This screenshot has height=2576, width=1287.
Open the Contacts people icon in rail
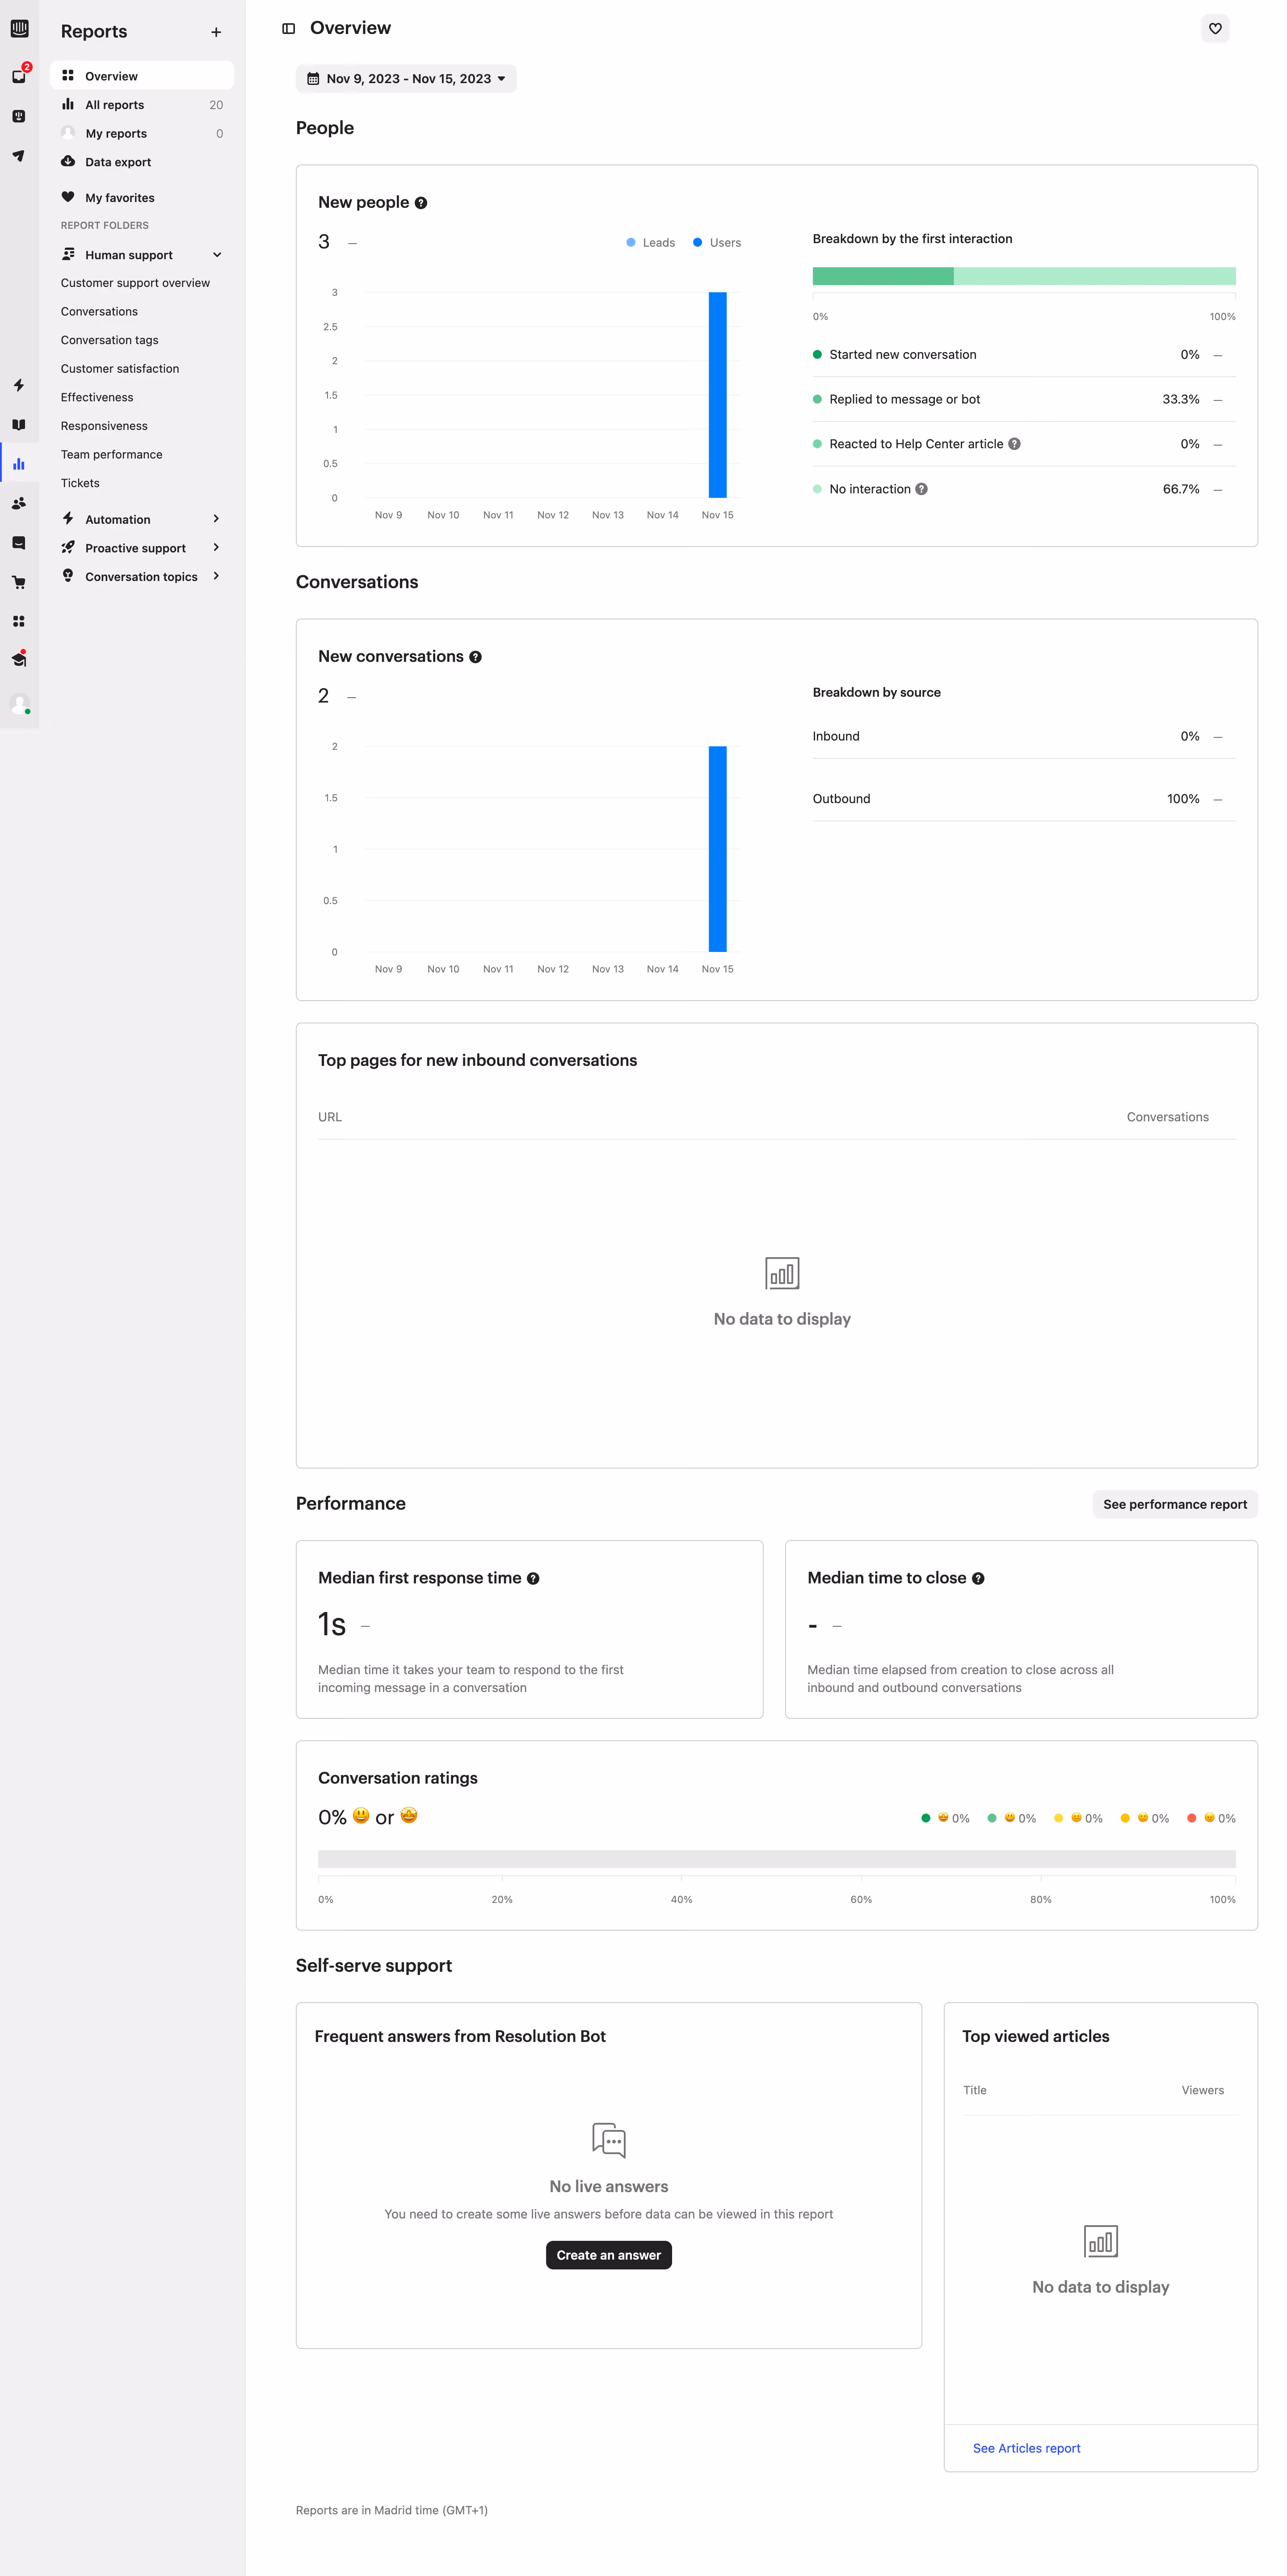tap(19, 503)
